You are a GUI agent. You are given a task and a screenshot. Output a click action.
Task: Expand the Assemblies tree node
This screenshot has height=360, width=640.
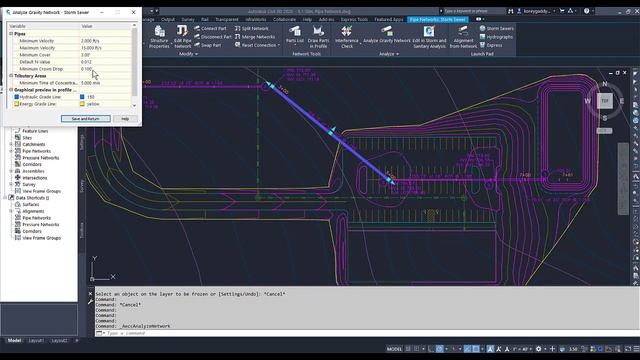coord(11,171)
